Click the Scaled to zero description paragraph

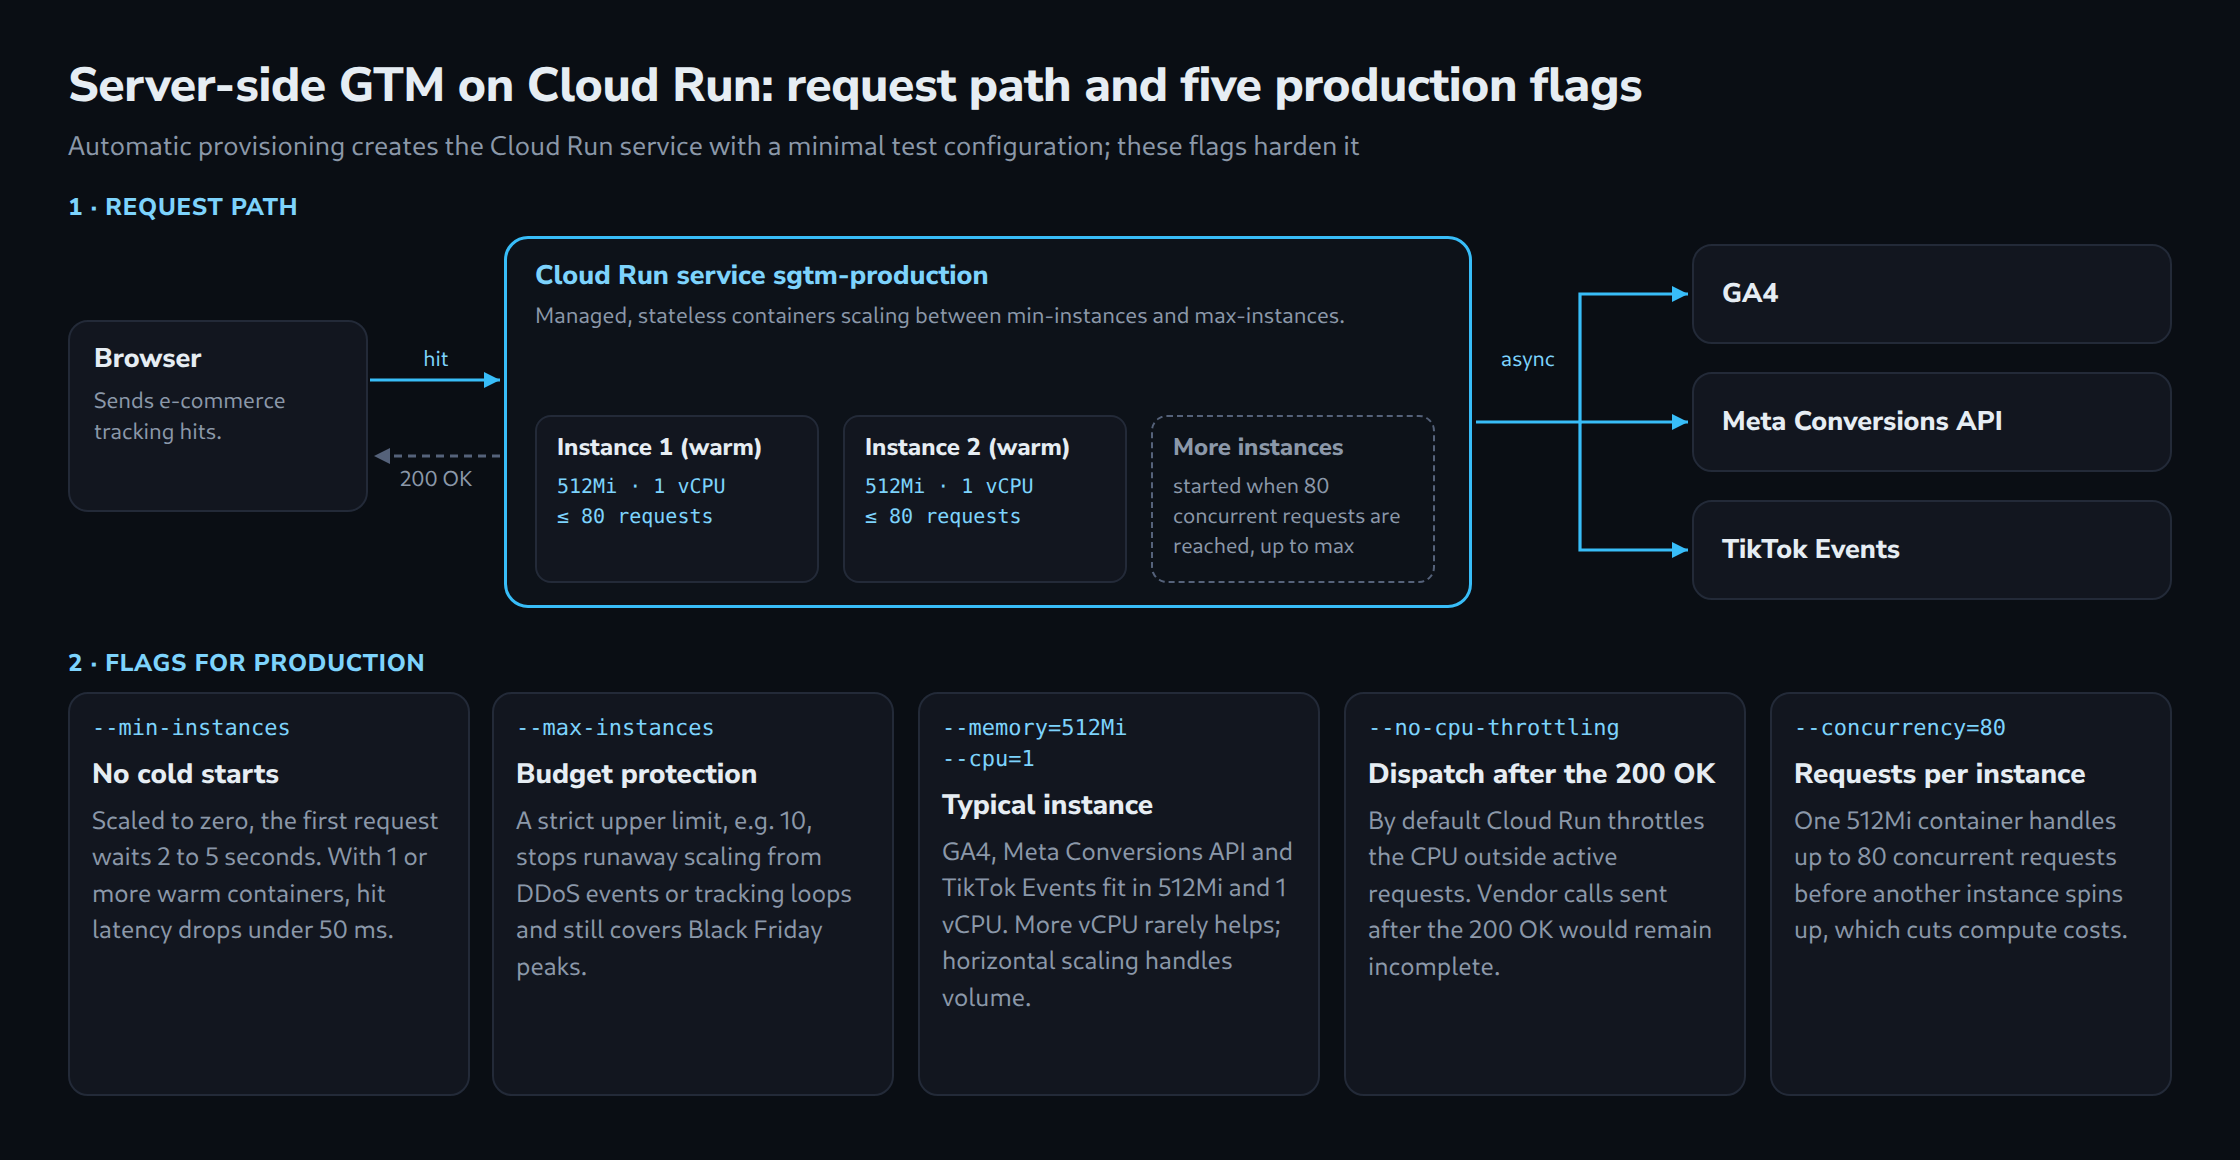[x=265, y=875]
